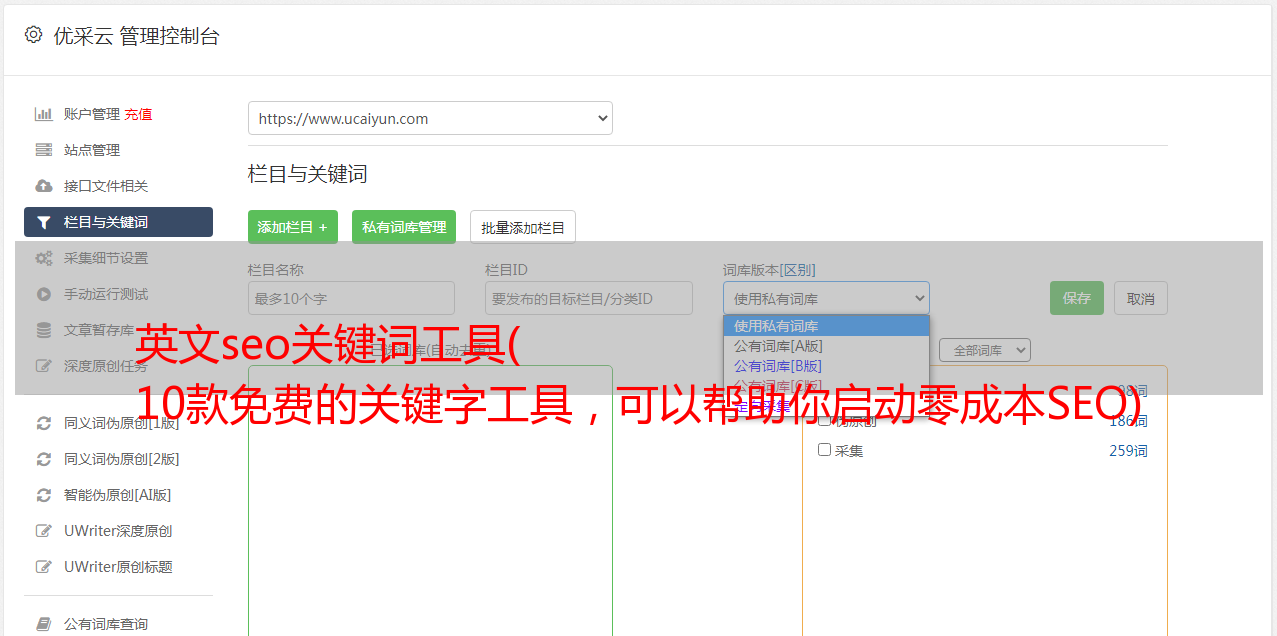Click the 私有词库管理 button

[x=404, y=227]
